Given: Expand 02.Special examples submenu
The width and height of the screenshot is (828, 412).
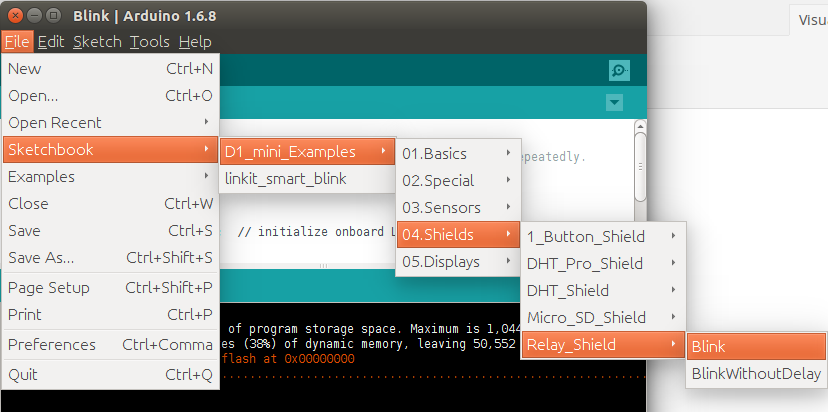Looking at the screenshot, I should click(x=458, y=181).
